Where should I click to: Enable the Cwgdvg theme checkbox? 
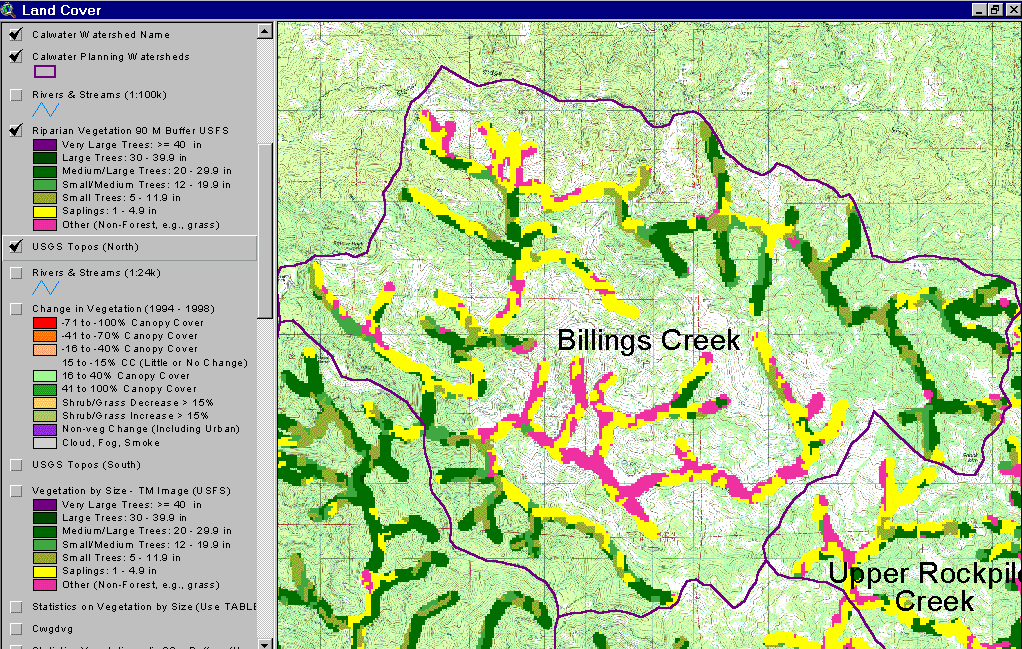pyautogui.click(x=16, y=629)
